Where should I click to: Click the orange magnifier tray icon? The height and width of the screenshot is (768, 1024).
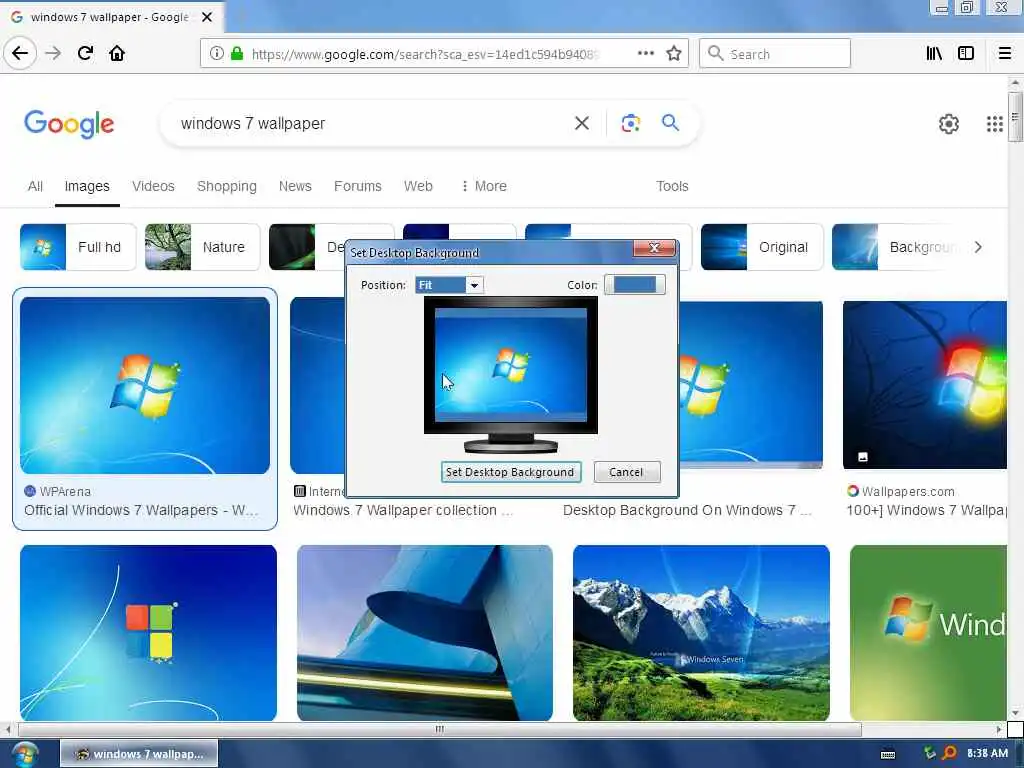[949, 754]
